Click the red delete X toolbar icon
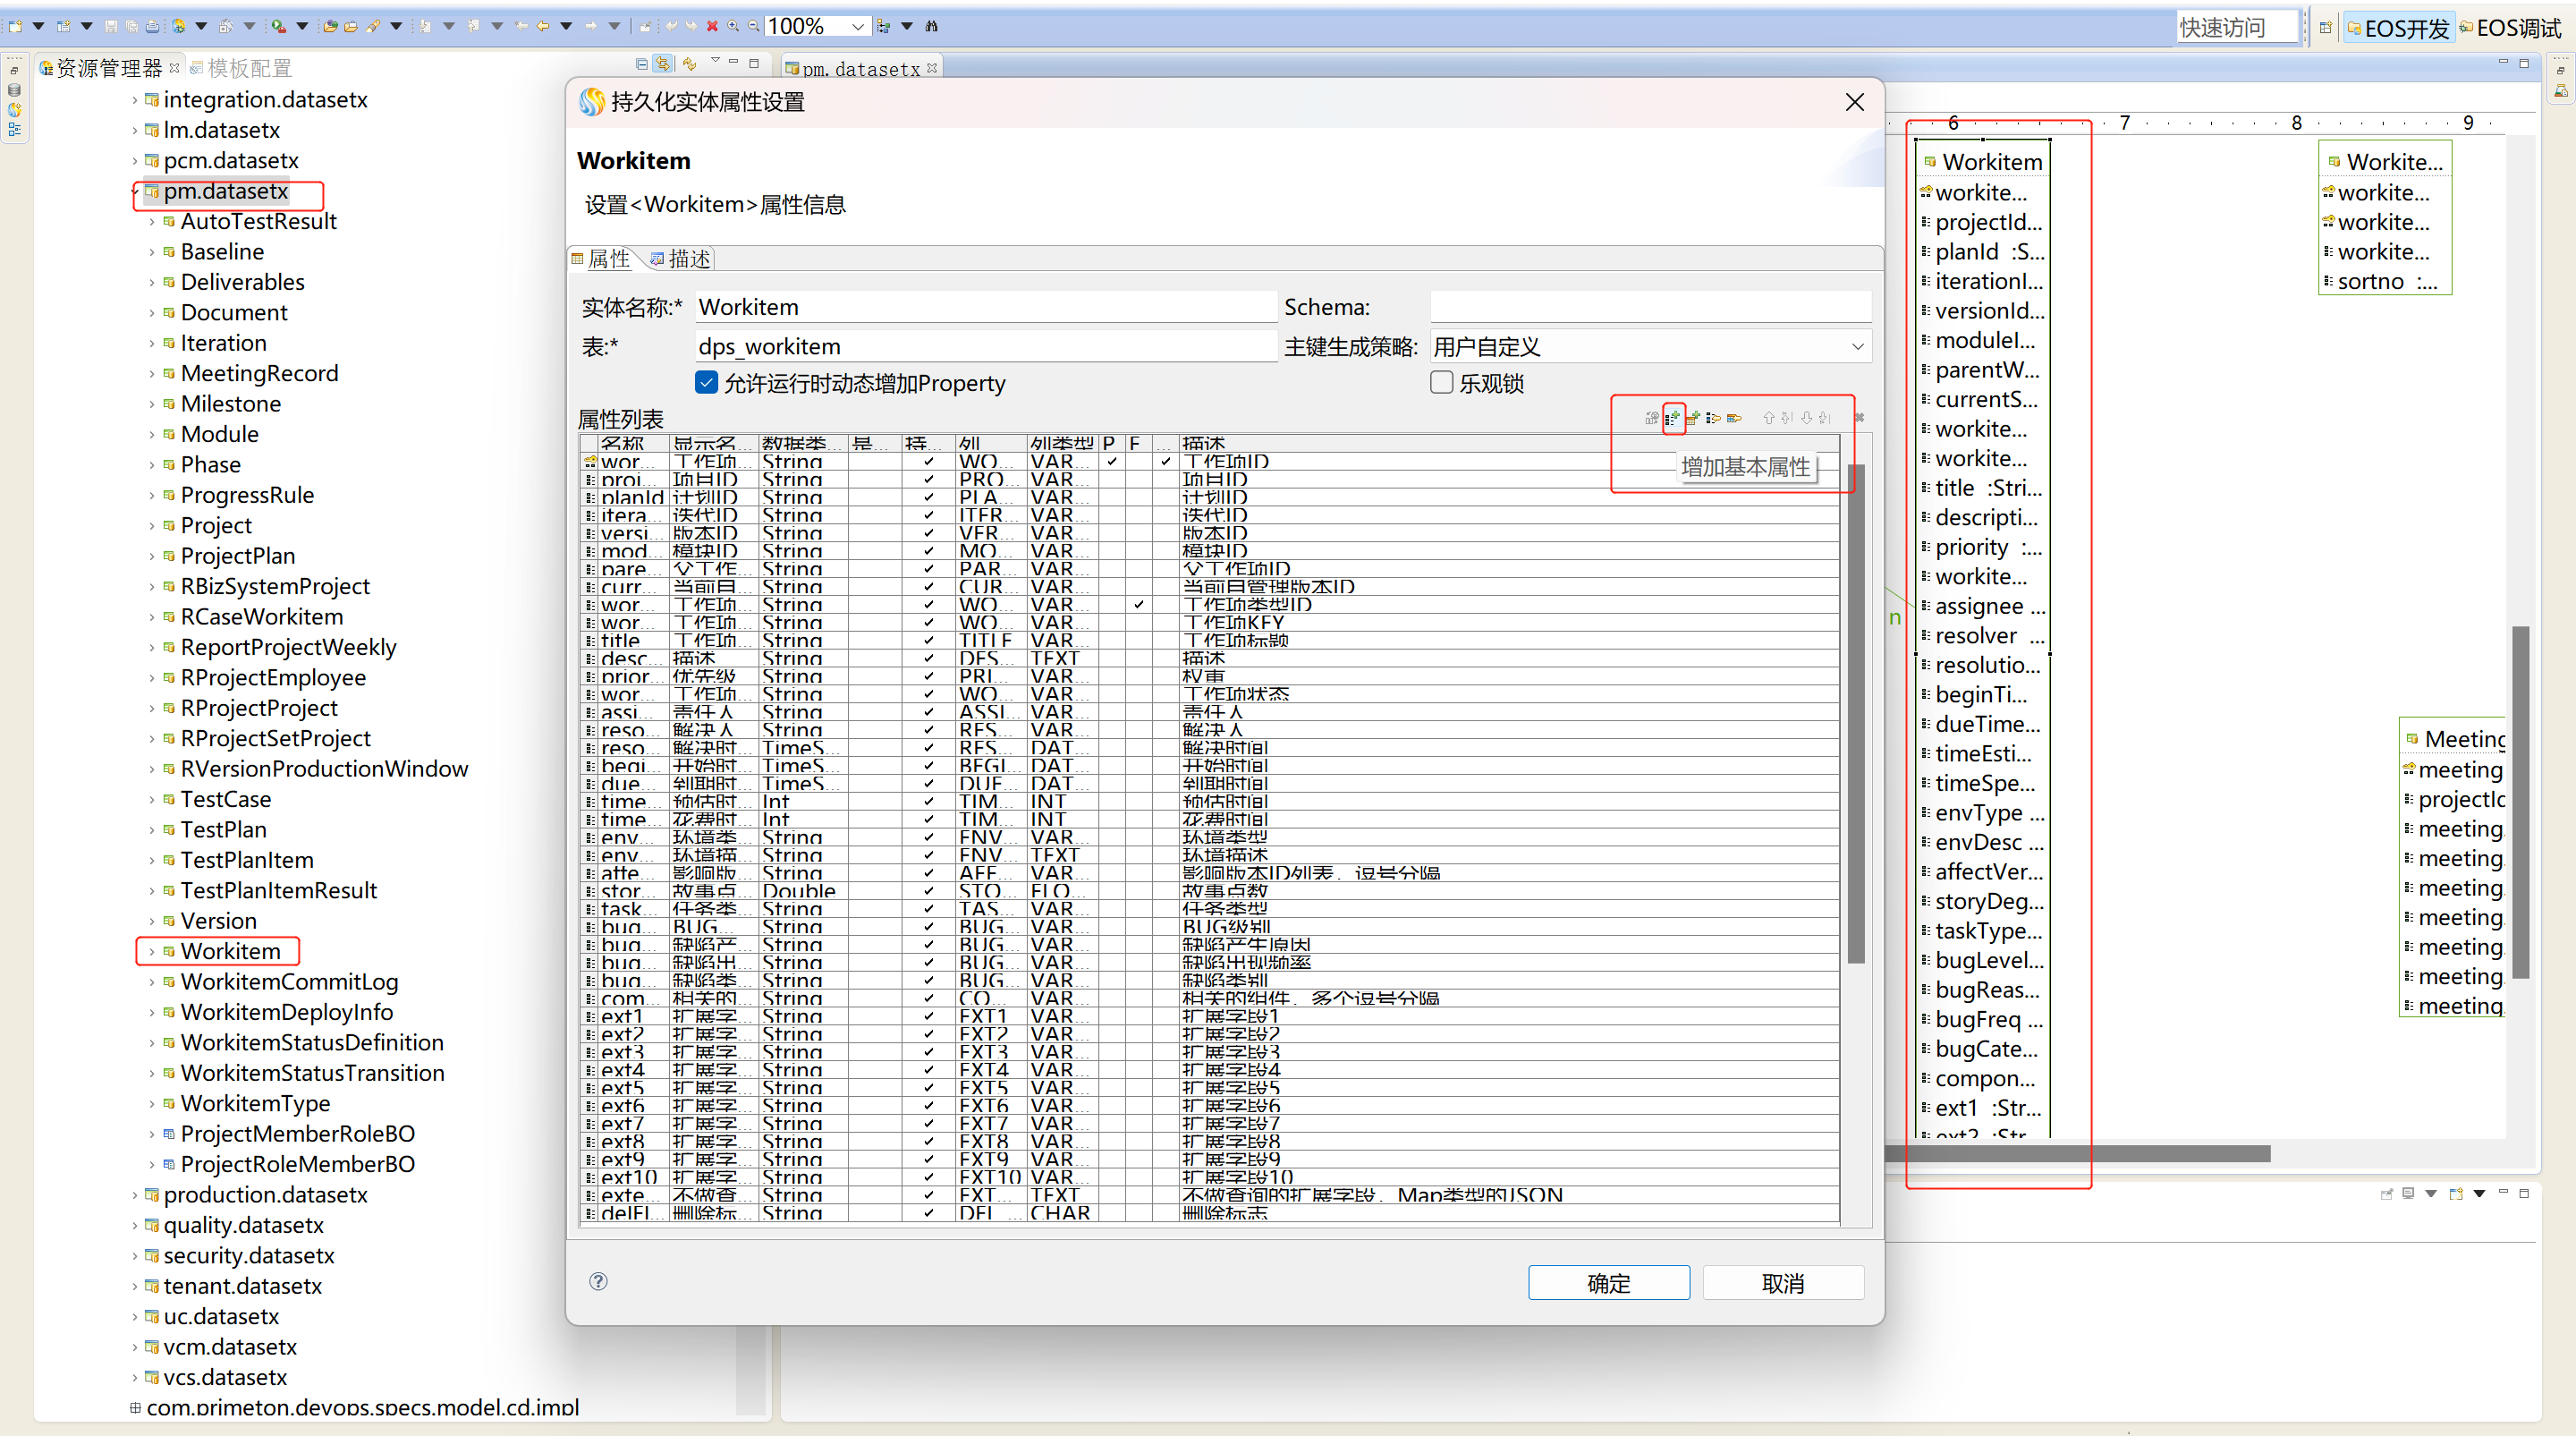 [x=712, y=26]
